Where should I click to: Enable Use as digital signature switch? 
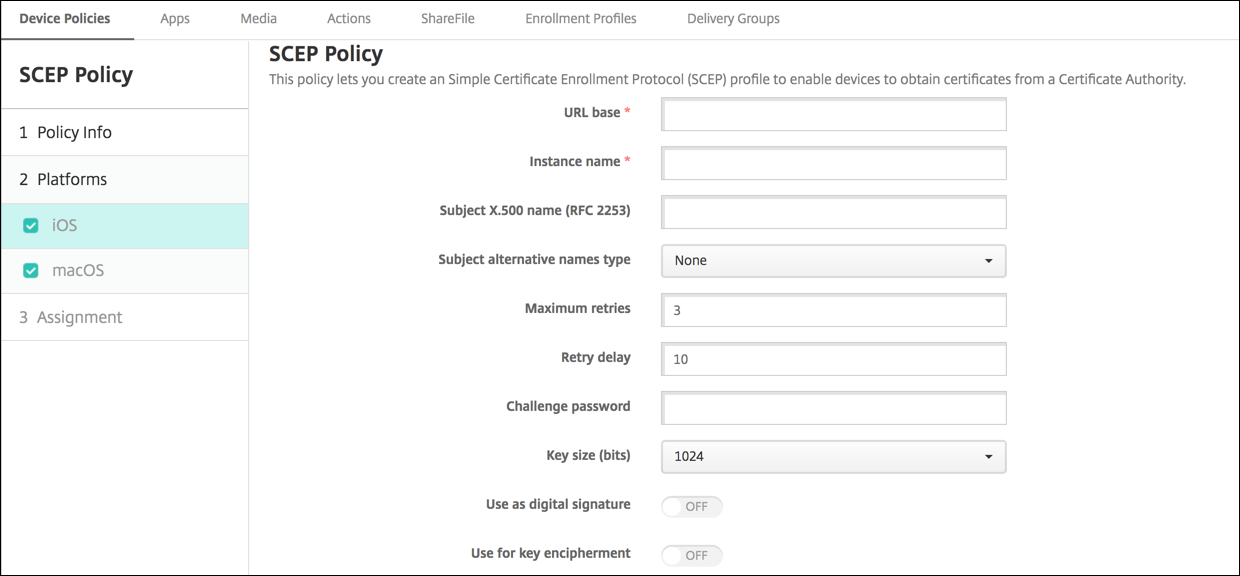pyautogui.click(x=692, y=506)
